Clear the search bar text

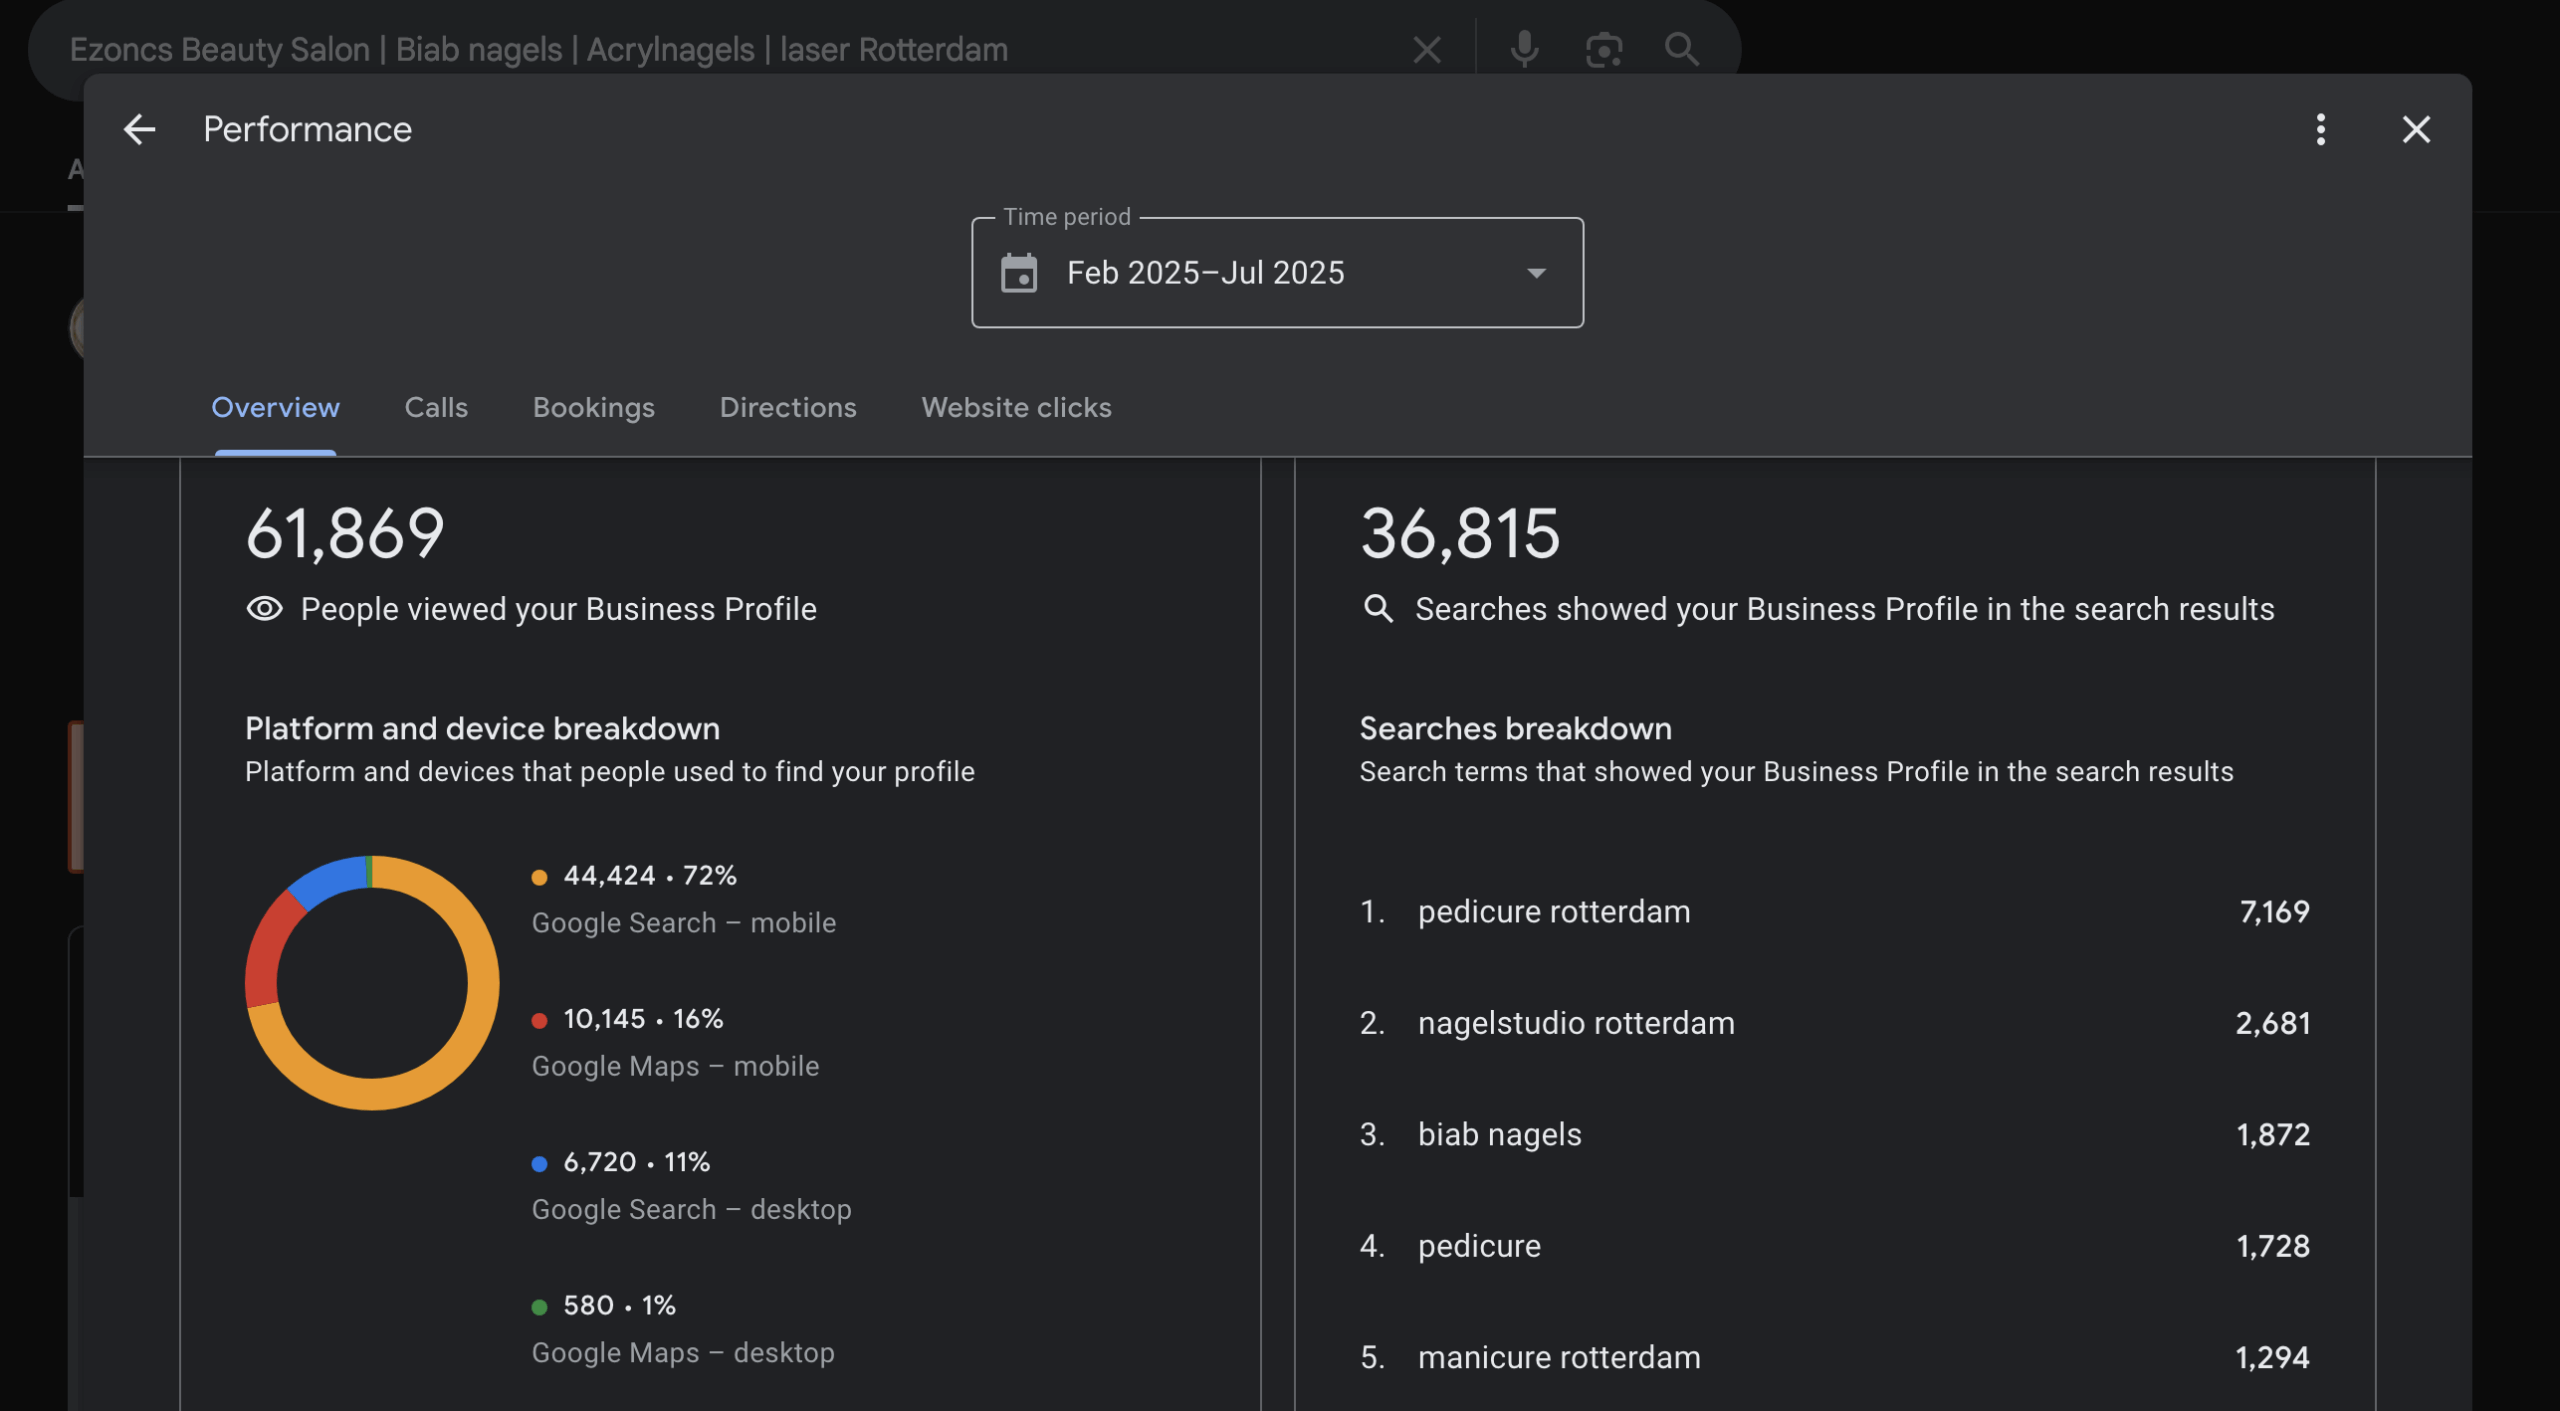(1426, 49)
